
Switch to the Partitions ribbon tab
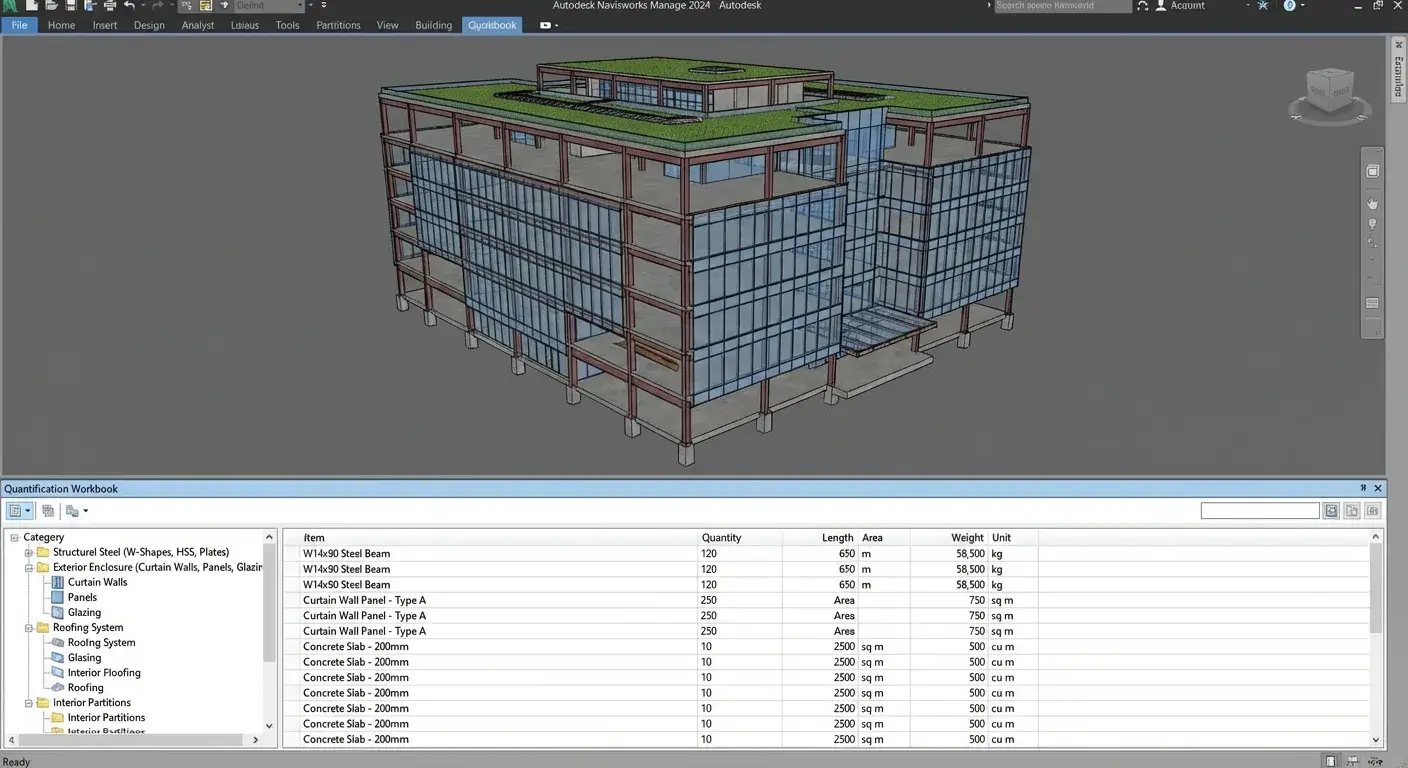point(338,25)
